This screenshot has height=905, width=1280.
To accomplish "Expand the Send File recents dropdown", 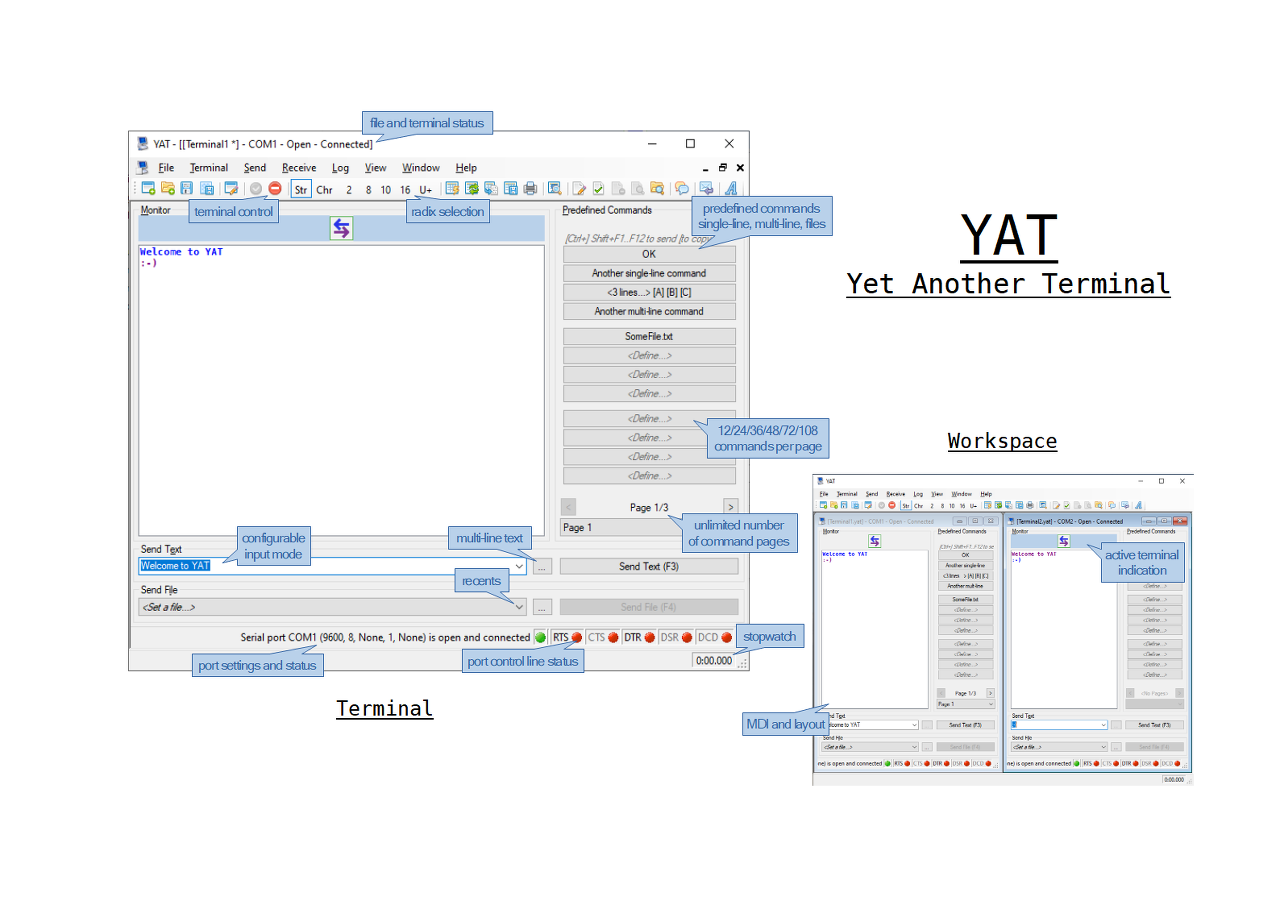I will (x=518, y=606).
